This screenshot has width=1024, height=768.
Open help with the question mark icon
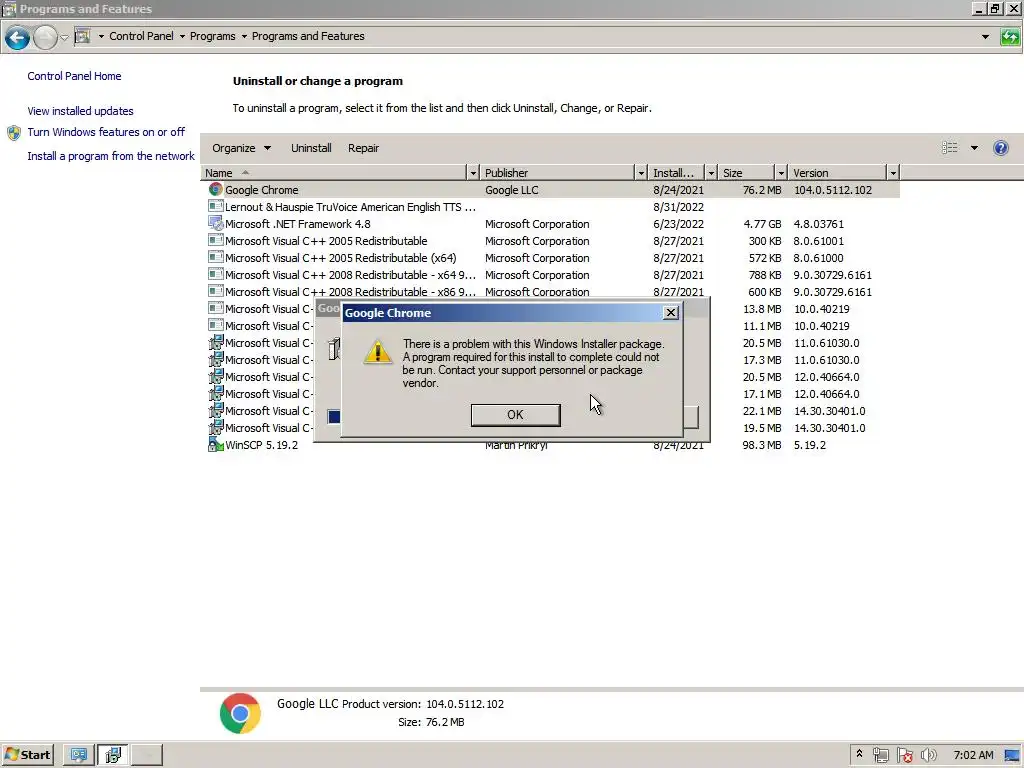pos(1000,148)
